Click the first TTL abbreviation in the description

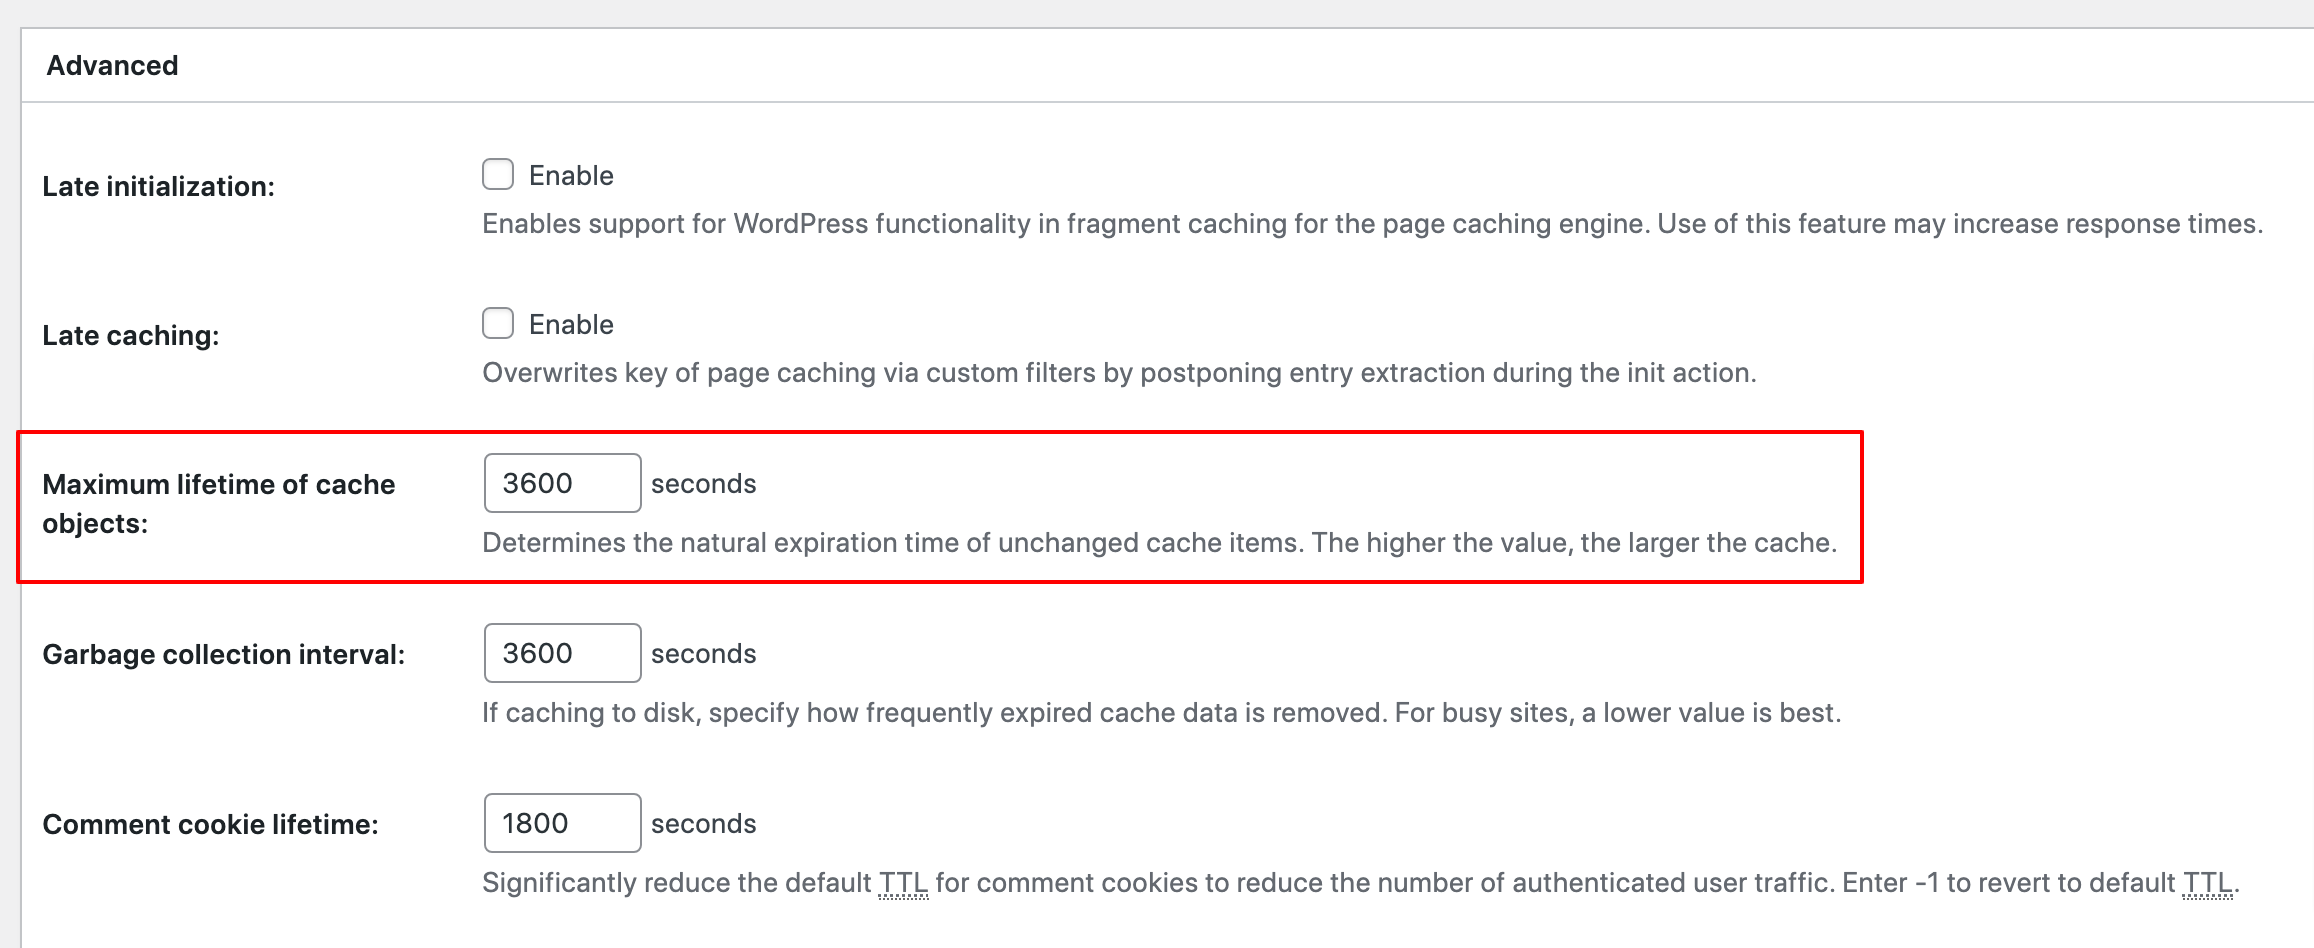[903, 884]
